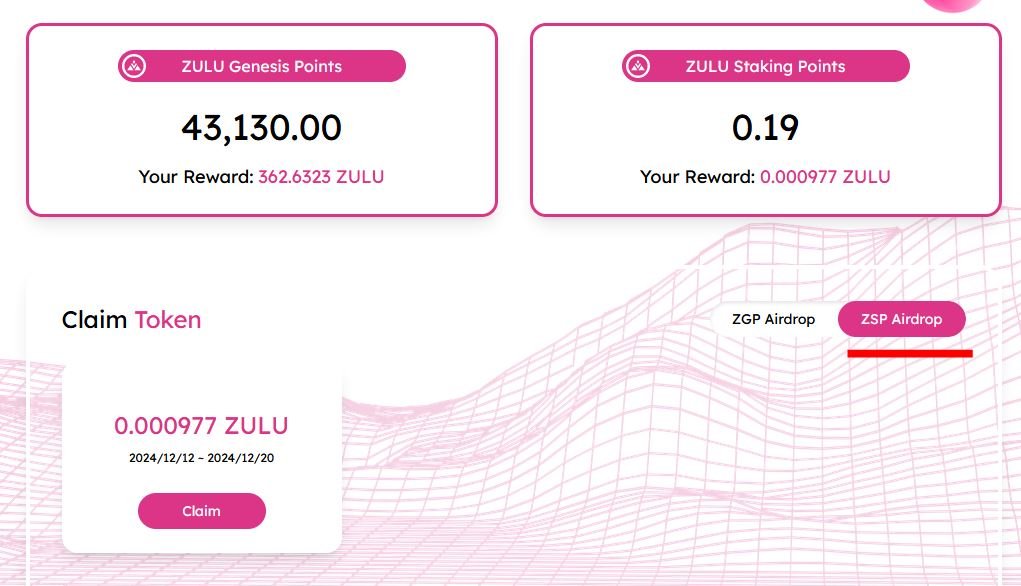
Task: Click the red underline below ZSP Airdrop
Action: [x=909, y=353]
